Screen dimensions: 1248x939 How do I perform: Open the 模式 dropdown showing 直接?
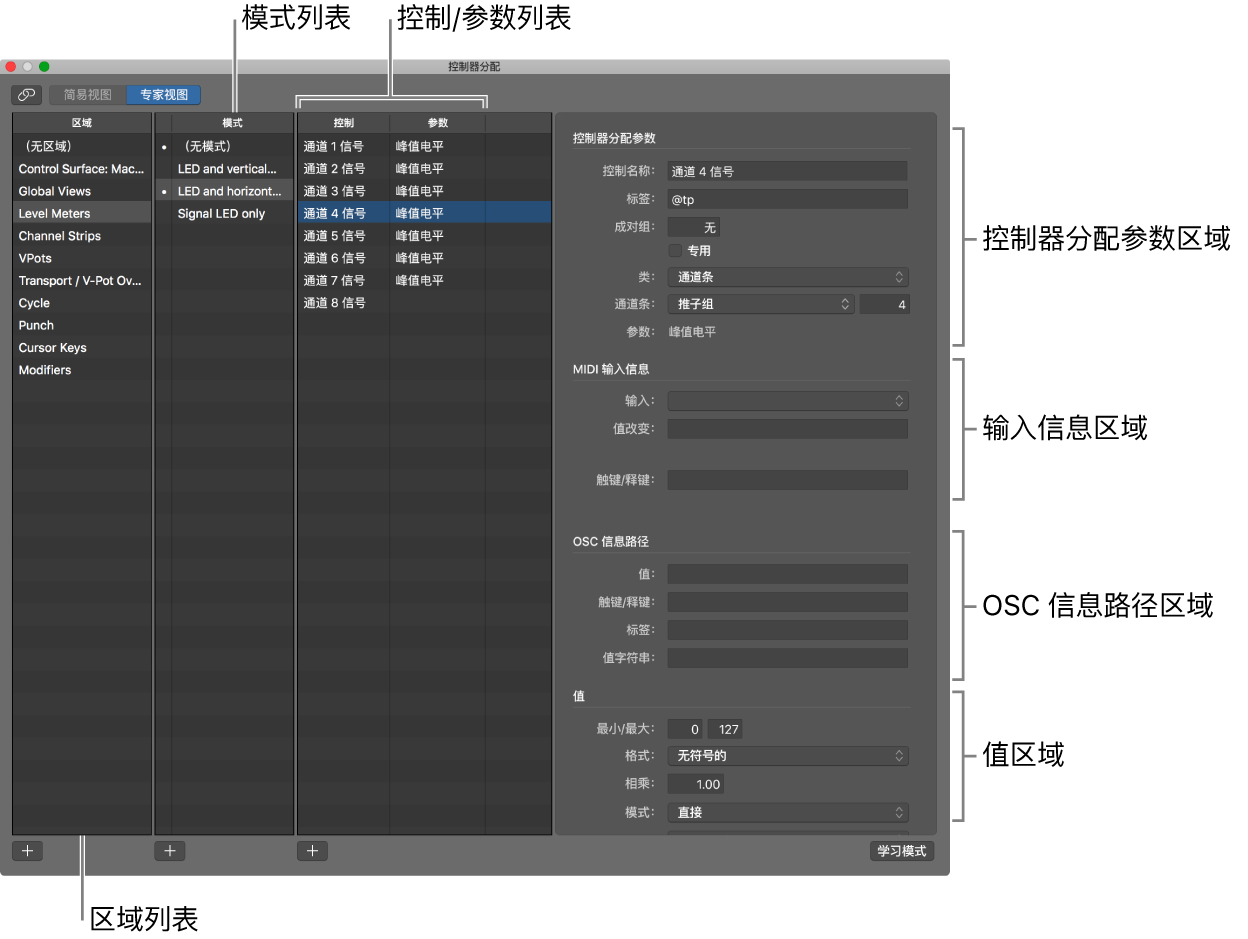click(788, 812)
